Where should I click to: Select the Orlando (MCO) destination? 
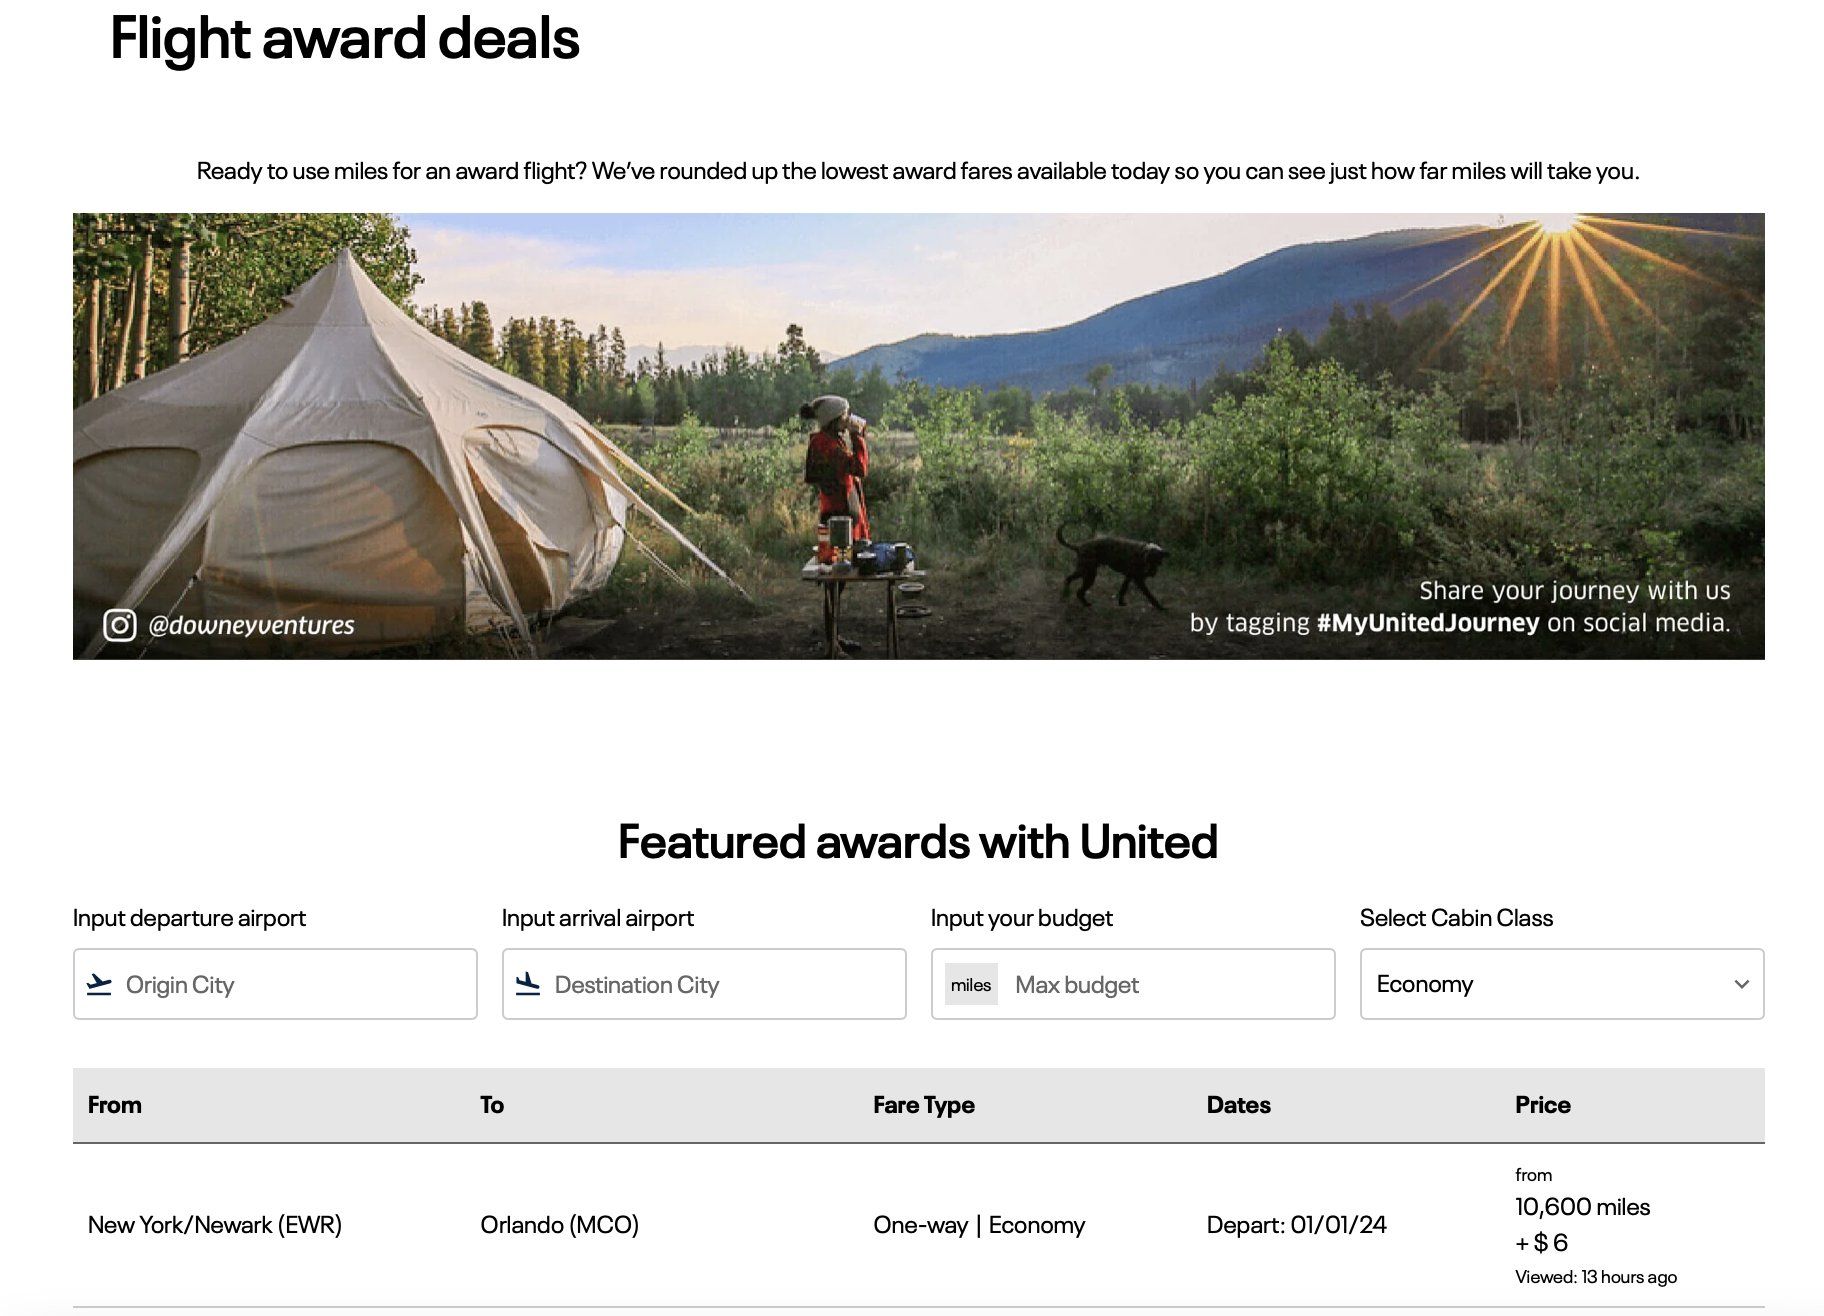tap(559, 1225)
